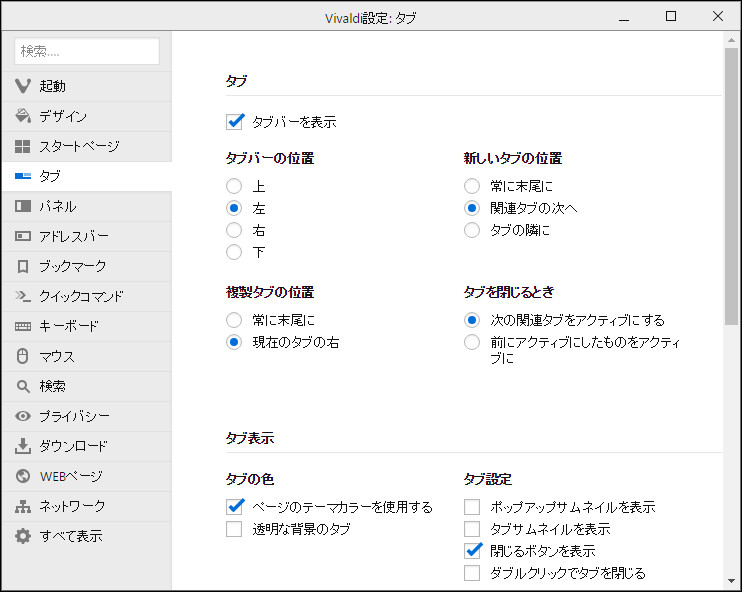The width and height of the screenshot is (742, 592).
Task: Click the panel icon beside パネル
Action: tap(23, 206)
